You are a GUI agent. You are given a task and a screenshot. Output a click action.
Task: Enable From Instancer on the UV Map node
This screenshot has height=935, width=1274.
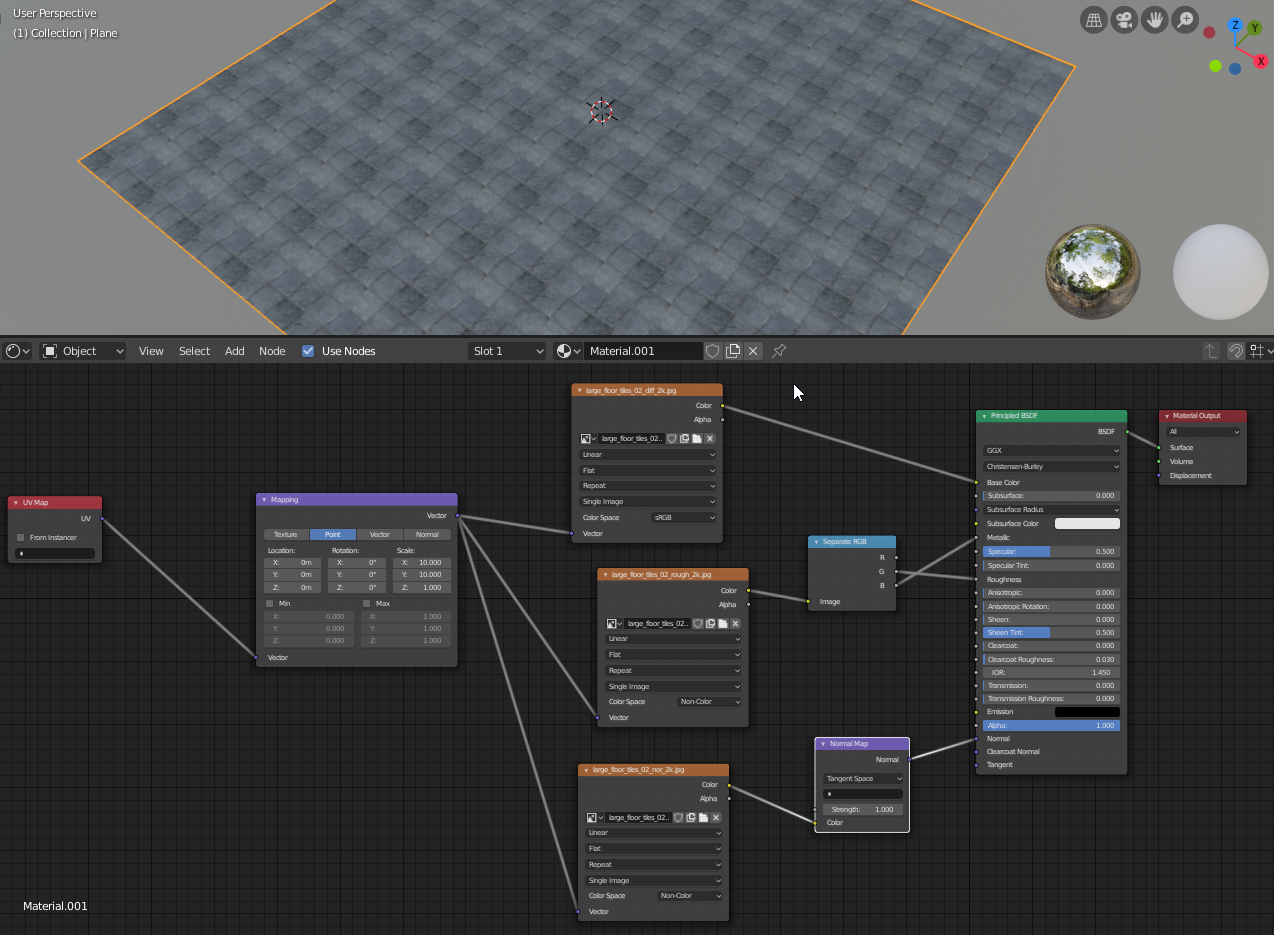[20, 537]
